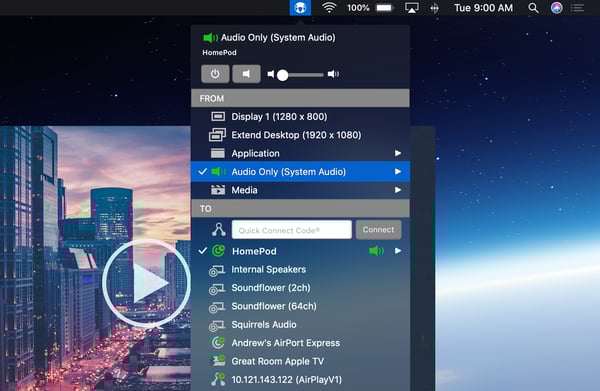Play the video in the background window

147,283
